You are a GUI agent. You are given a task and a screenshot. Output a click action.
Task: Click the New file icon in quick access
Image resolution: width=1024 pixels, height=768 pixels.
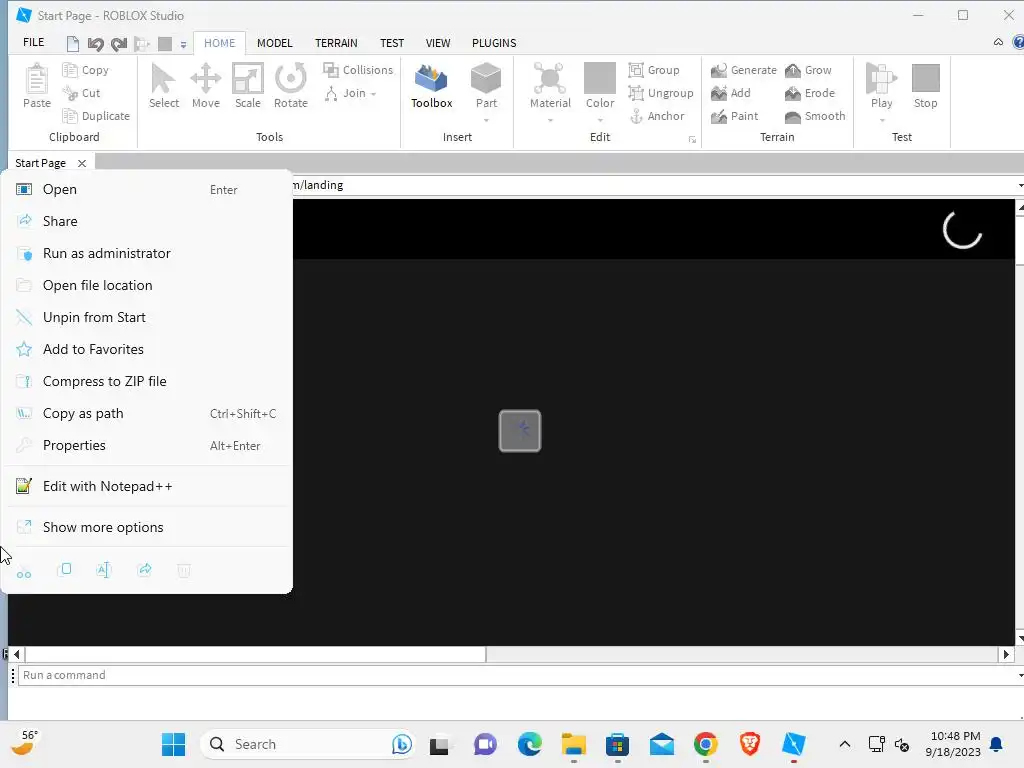pyautogui.click(x=72, y=44)
